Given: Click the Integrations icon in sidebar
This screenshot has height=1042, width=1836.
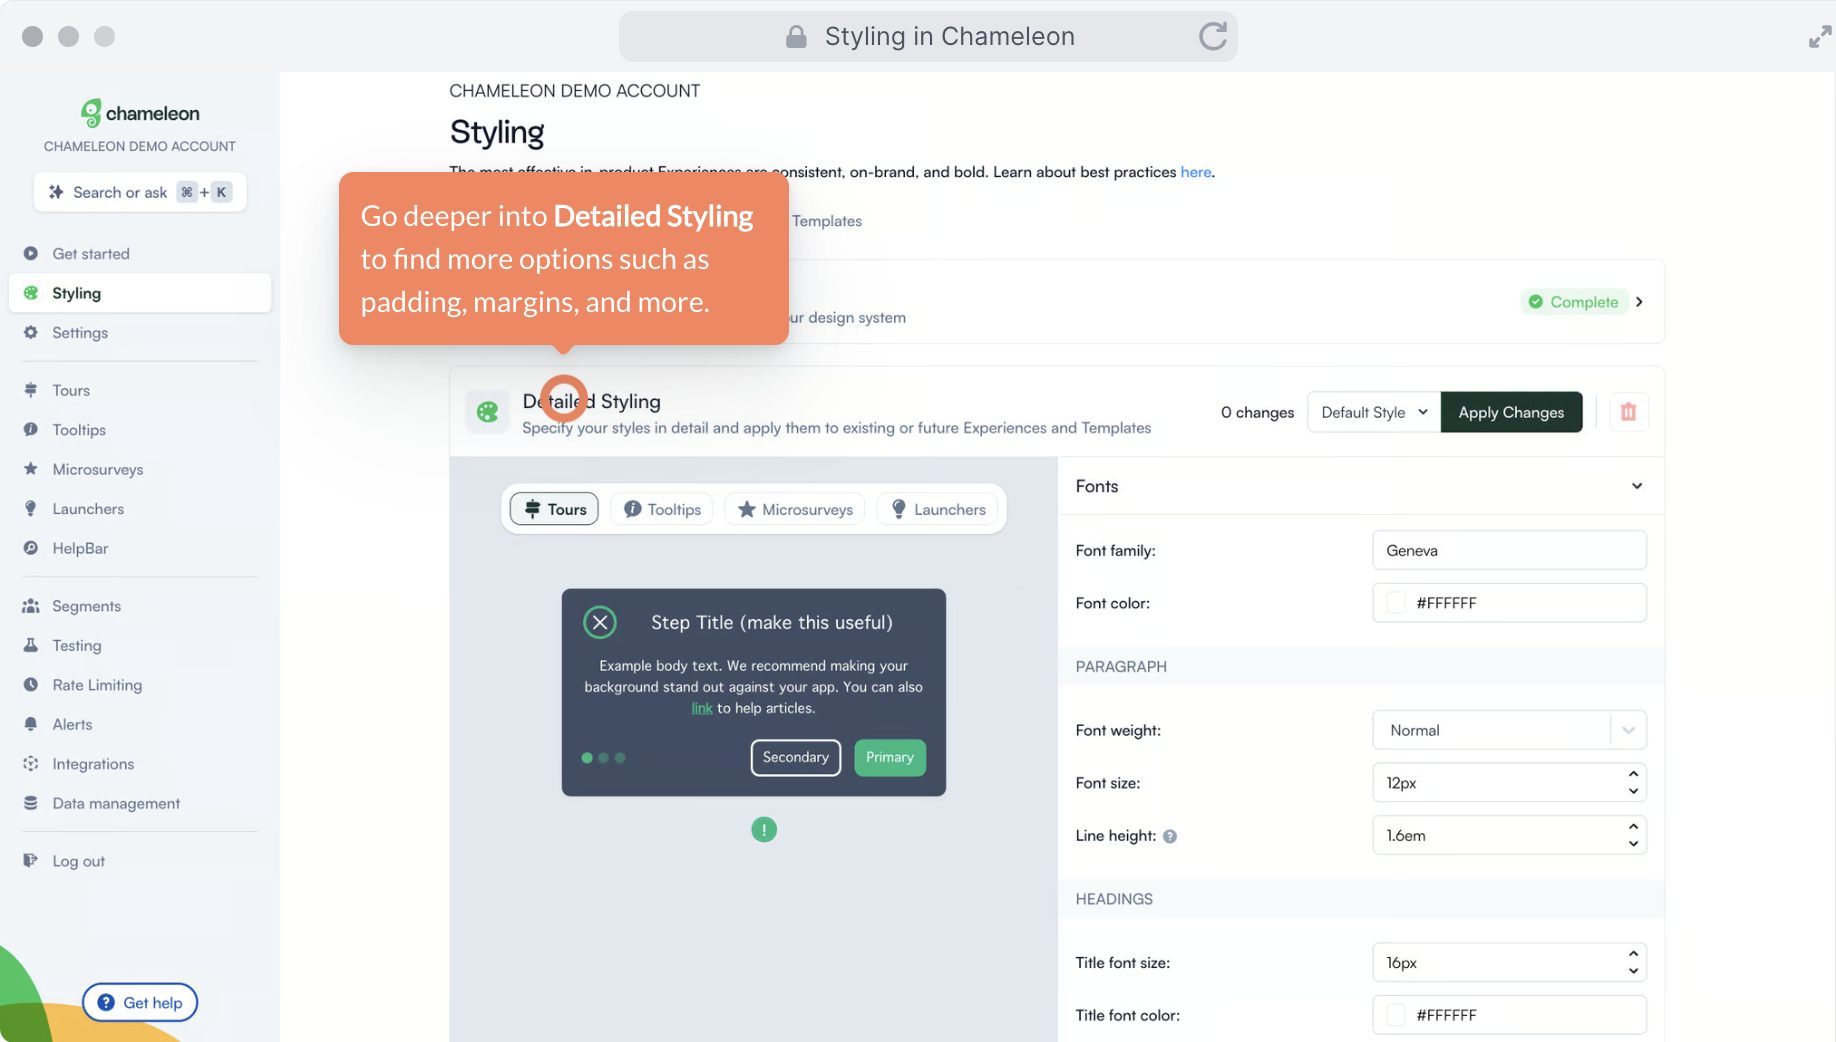Looking at the screenshot, I should tap(31, 764).
